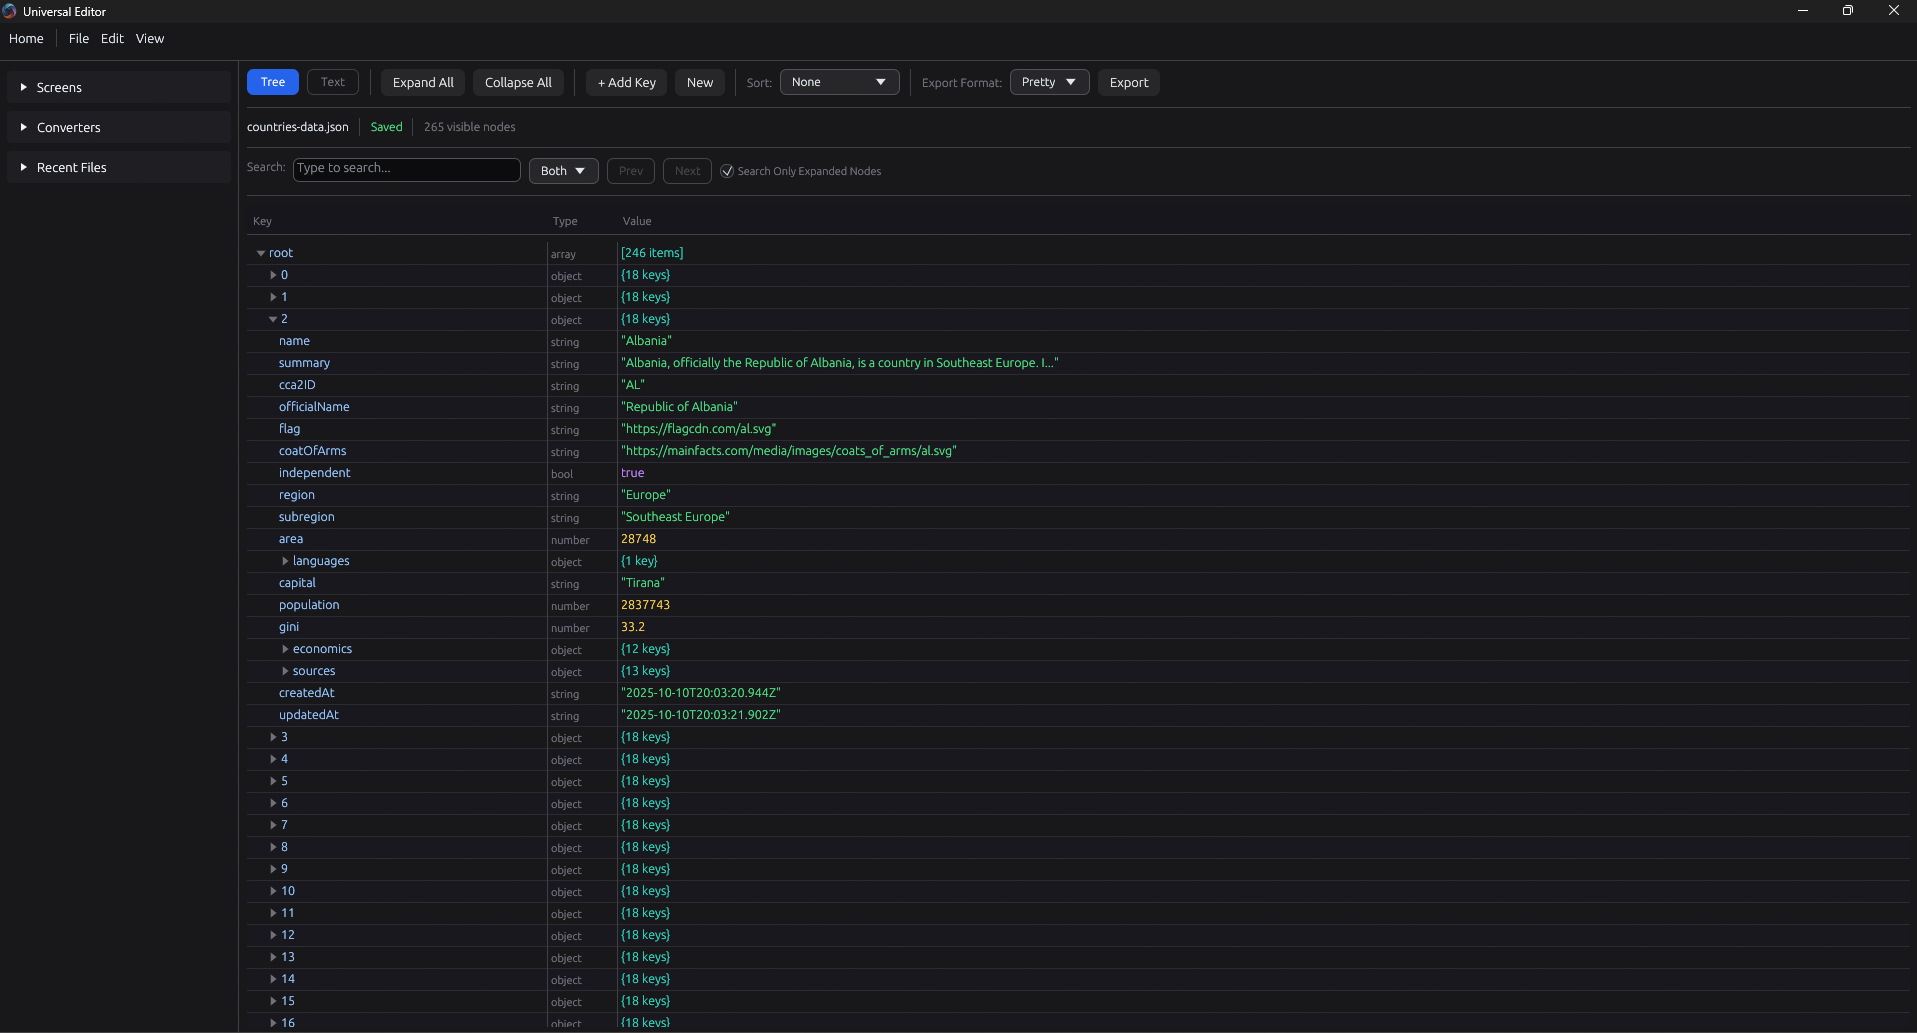Expand array item 7

click(x=273, y=825)
